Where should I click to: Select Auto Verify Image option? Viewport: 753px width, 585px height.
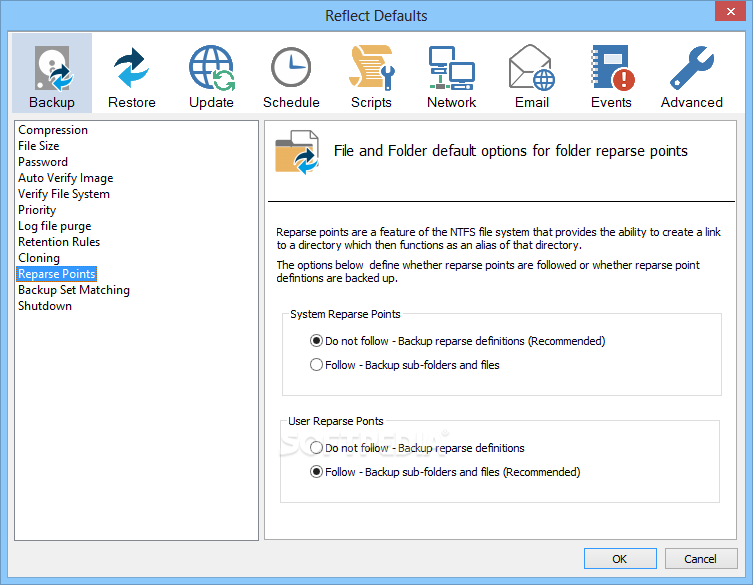[65, 178]
